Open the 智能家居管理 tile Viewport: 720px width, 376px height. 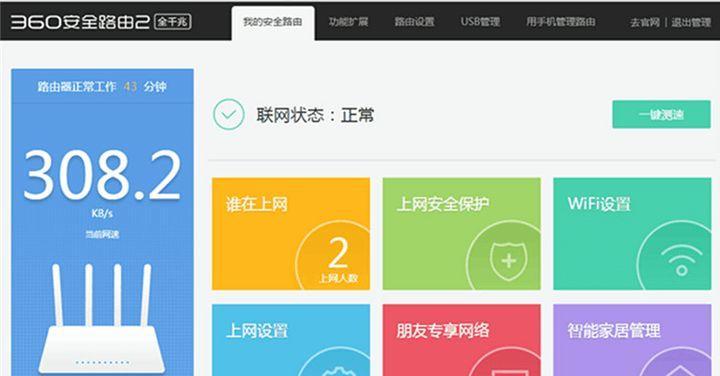point(632,340)
